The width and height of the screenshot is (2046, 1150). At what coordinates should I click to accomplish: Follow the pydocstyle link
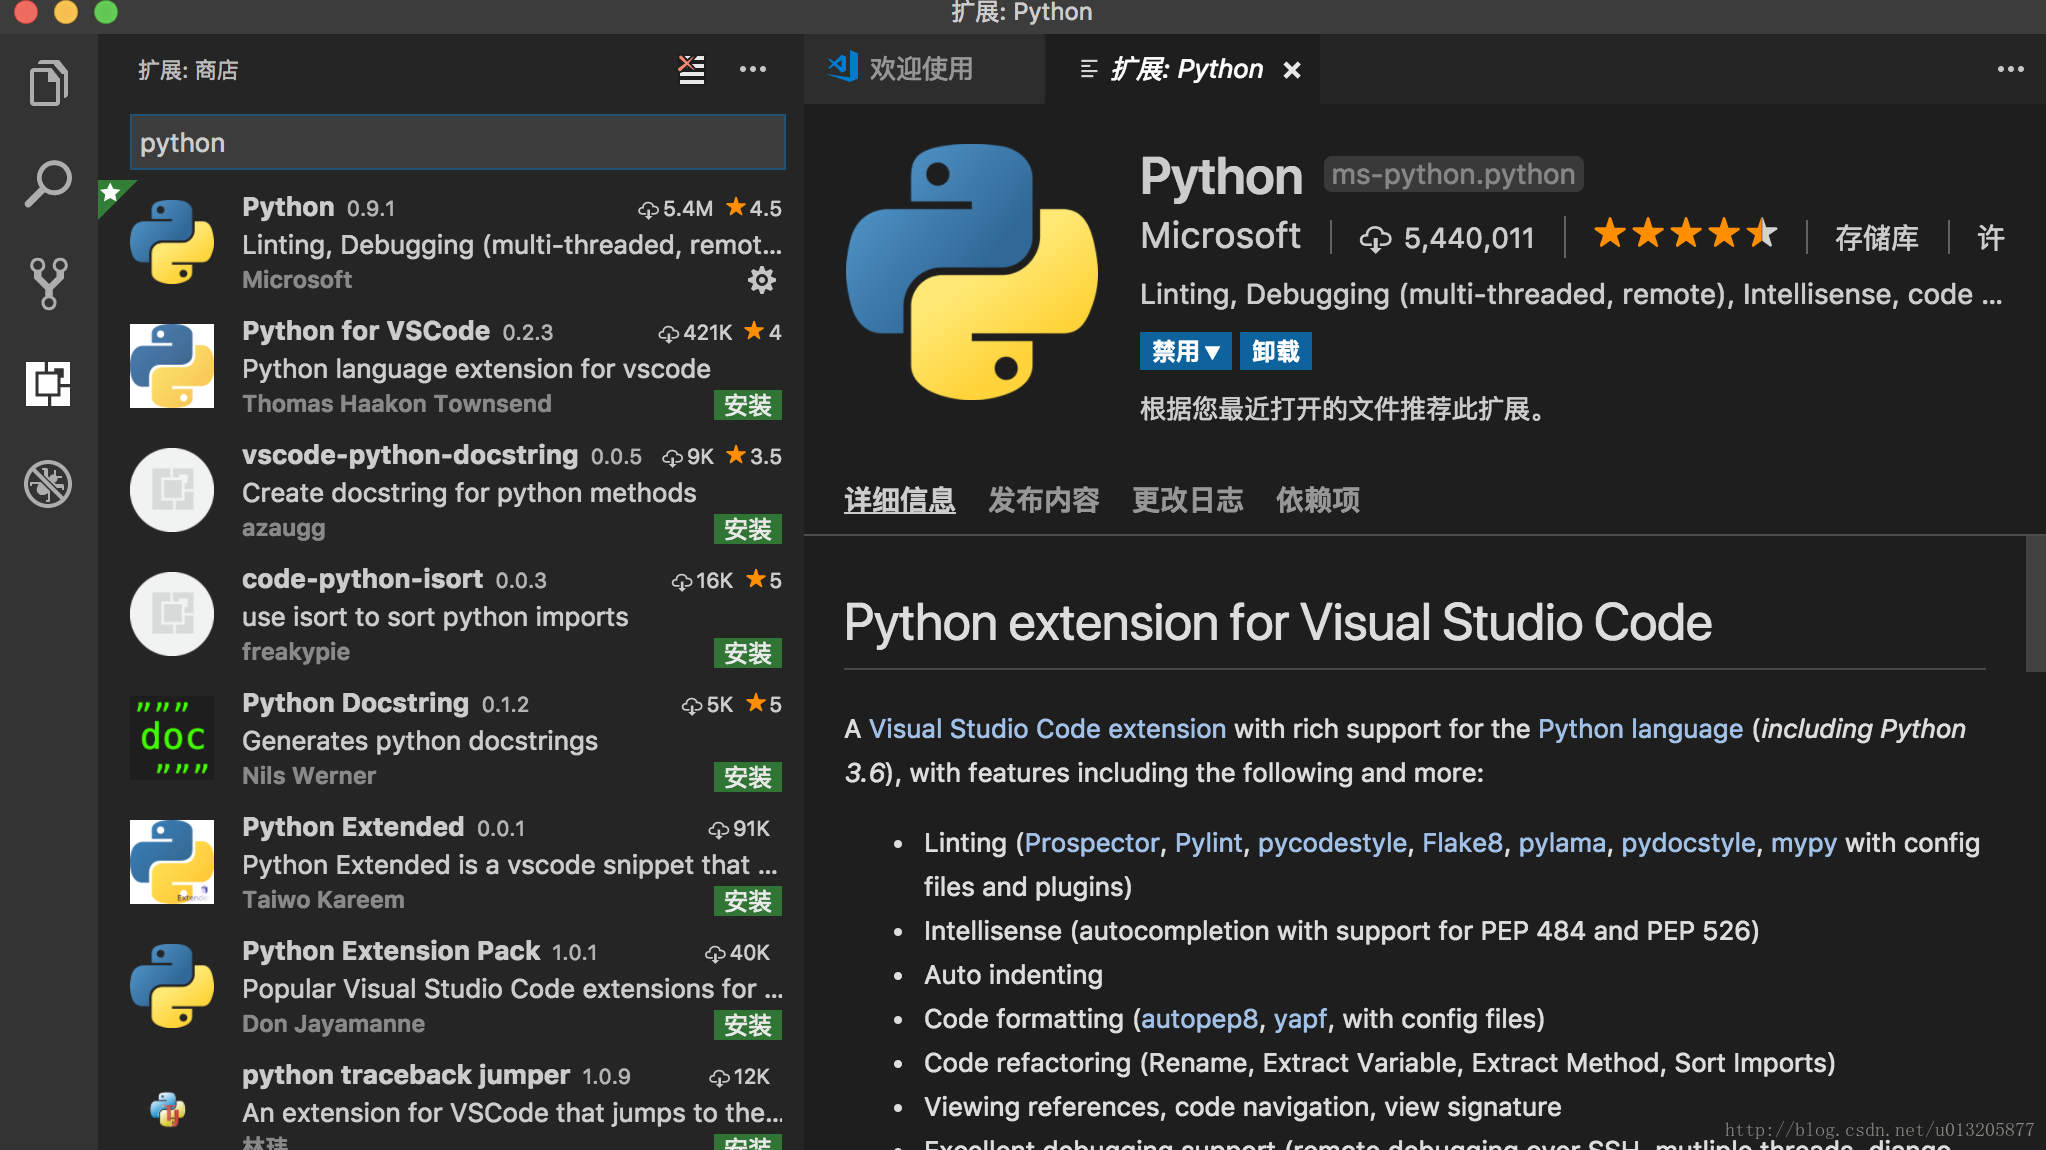click(1688, 843)
